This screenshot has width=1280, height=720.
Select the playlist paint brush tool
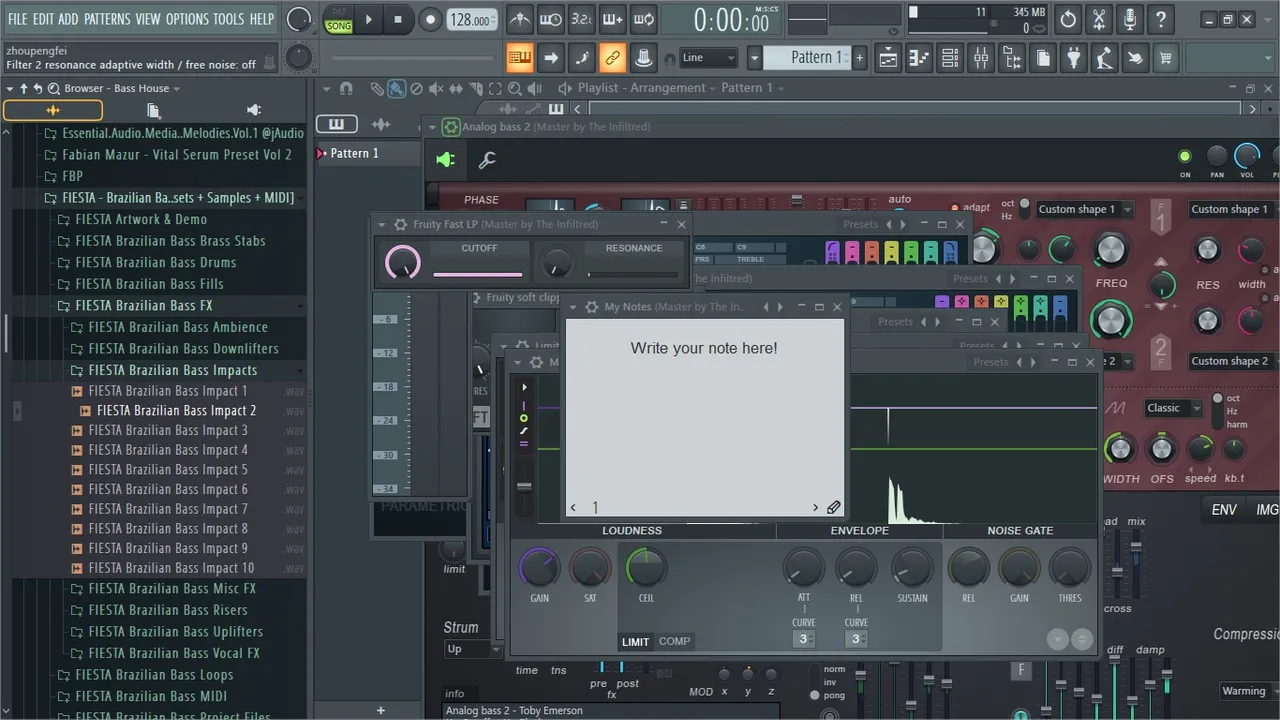point(397,88)
